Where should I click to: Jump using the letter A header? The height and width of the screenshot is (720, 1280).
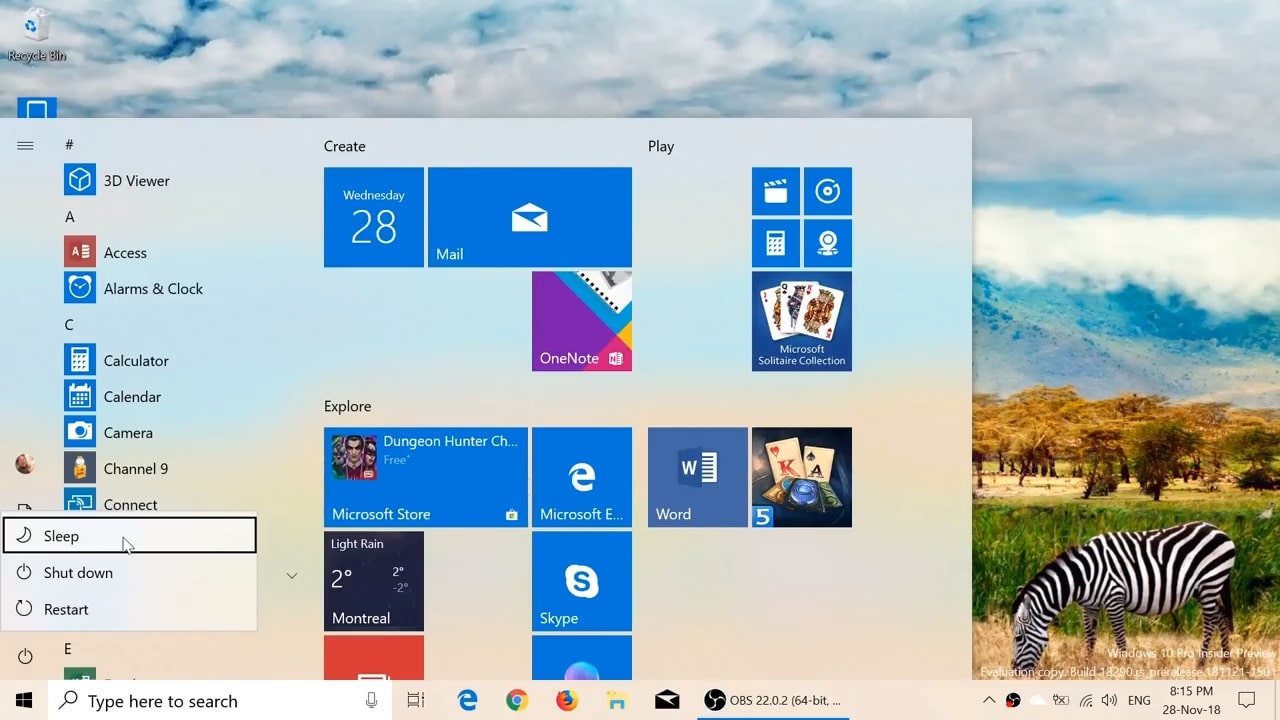click(x=70, y=217)
